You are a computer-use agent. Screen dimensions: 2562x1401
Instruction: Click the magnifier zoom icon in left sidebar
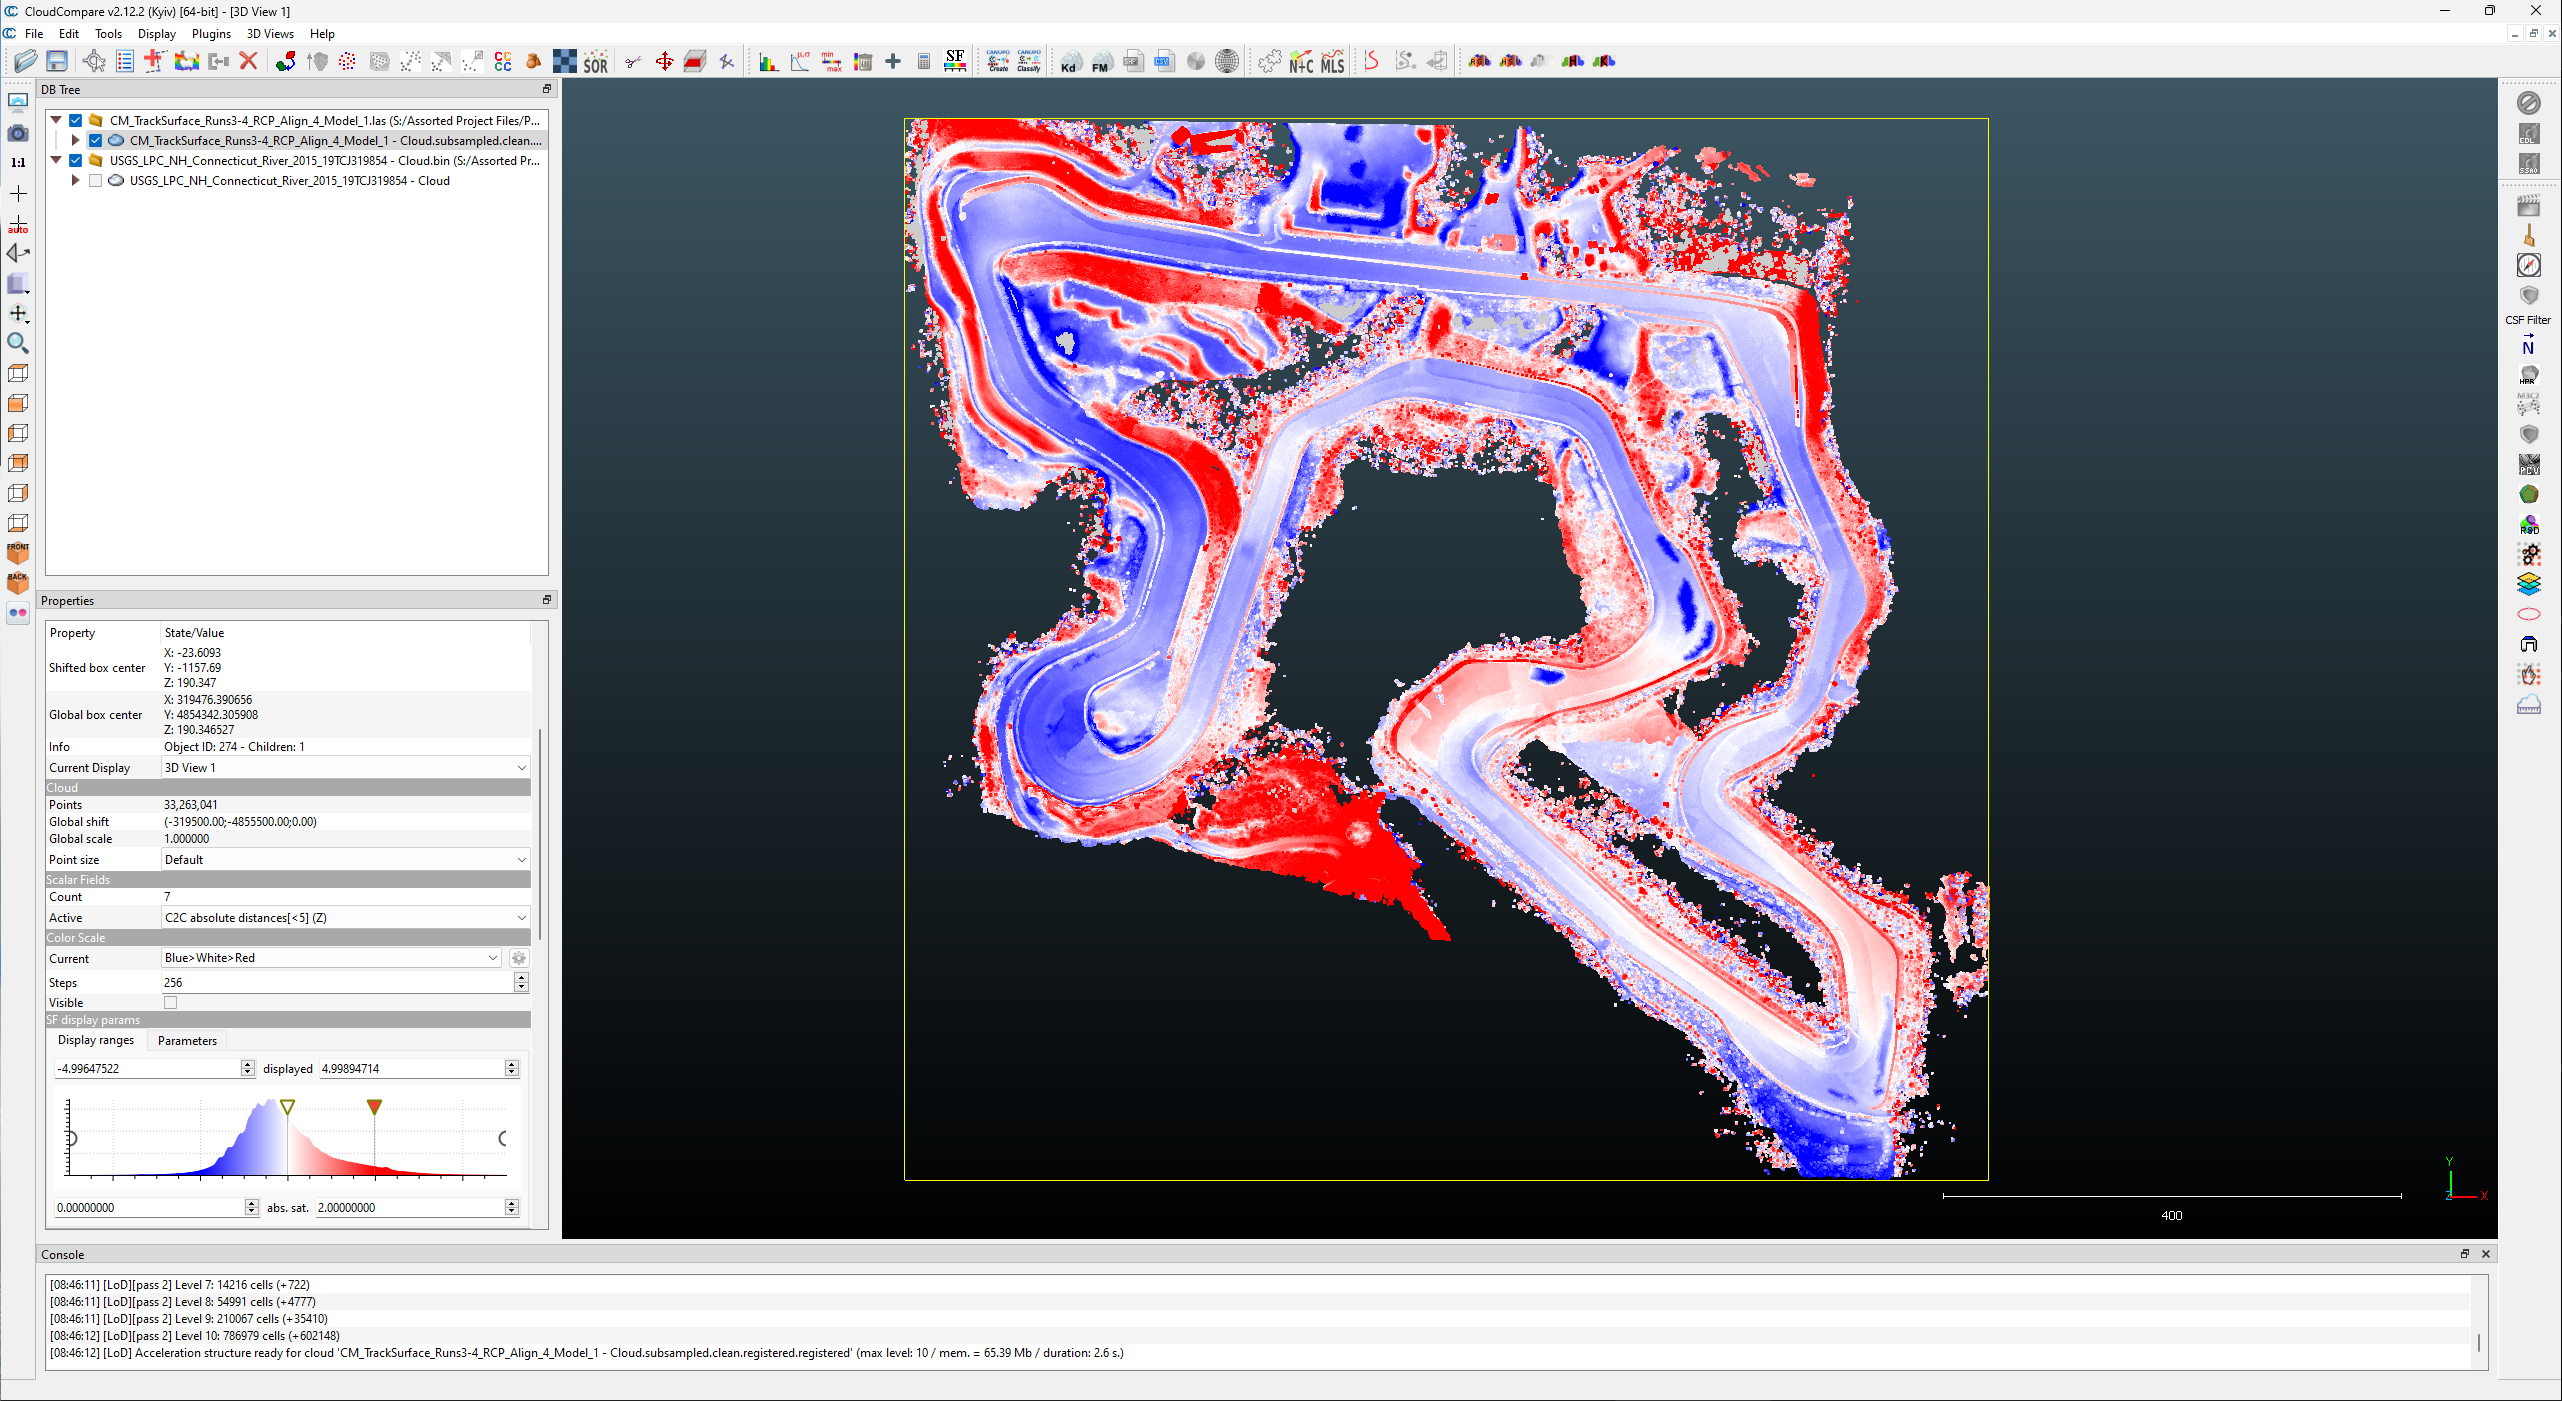[x=18, y=343]
